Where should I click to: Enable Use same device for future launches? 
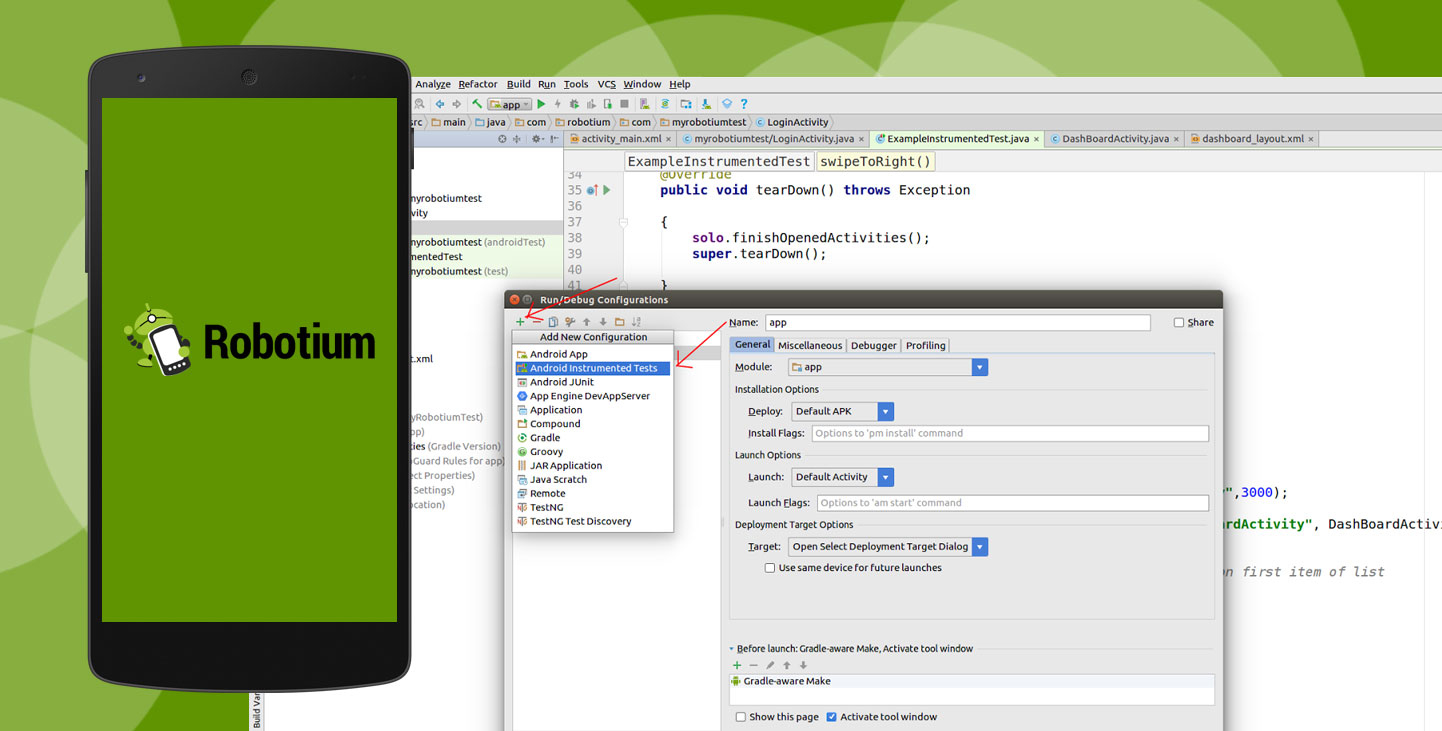coord(770,568)
